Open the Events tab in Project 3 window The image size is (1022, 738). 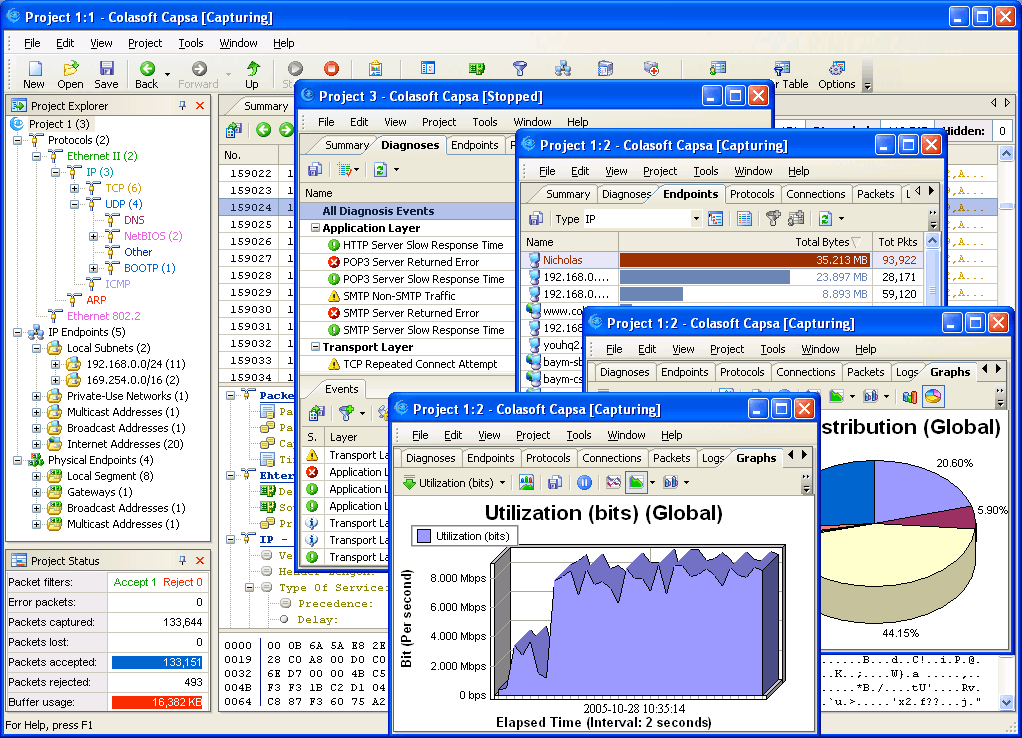point(342,389)
